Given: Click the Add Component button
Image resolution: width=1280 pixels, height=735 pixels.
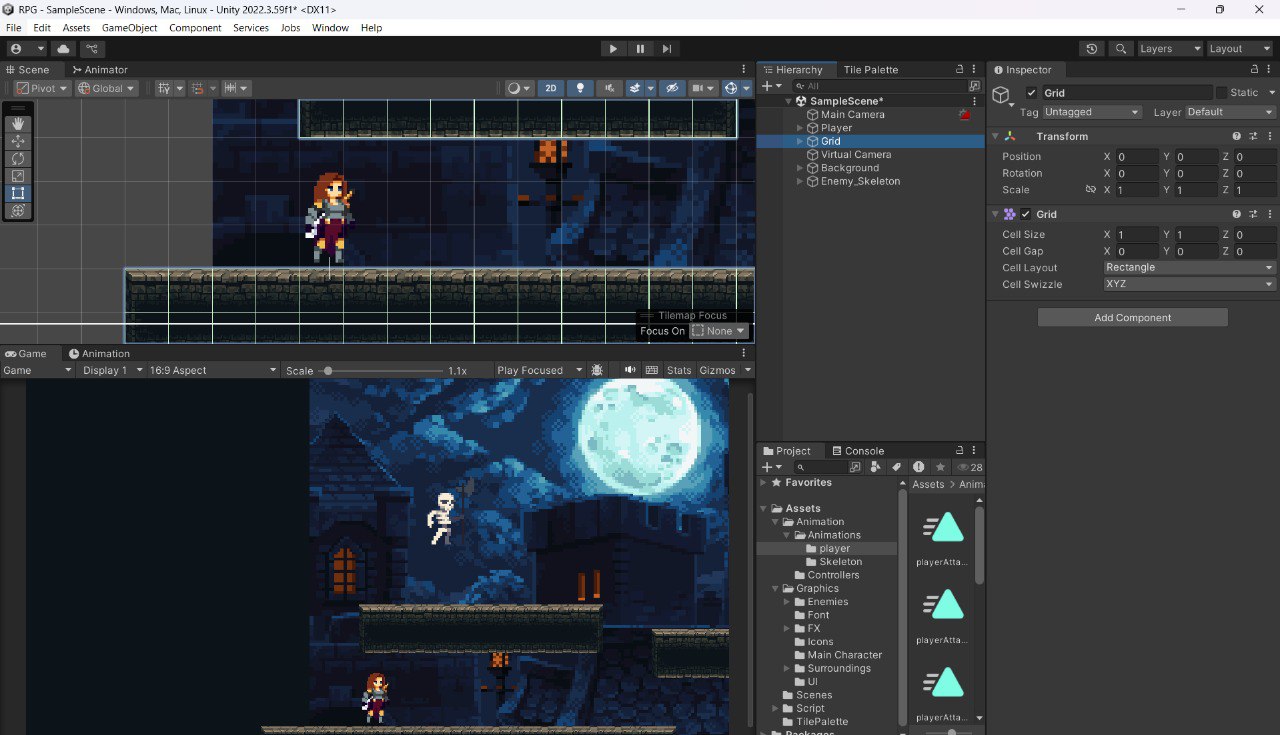Looking at the screenshot, I should coord(1131,317).
